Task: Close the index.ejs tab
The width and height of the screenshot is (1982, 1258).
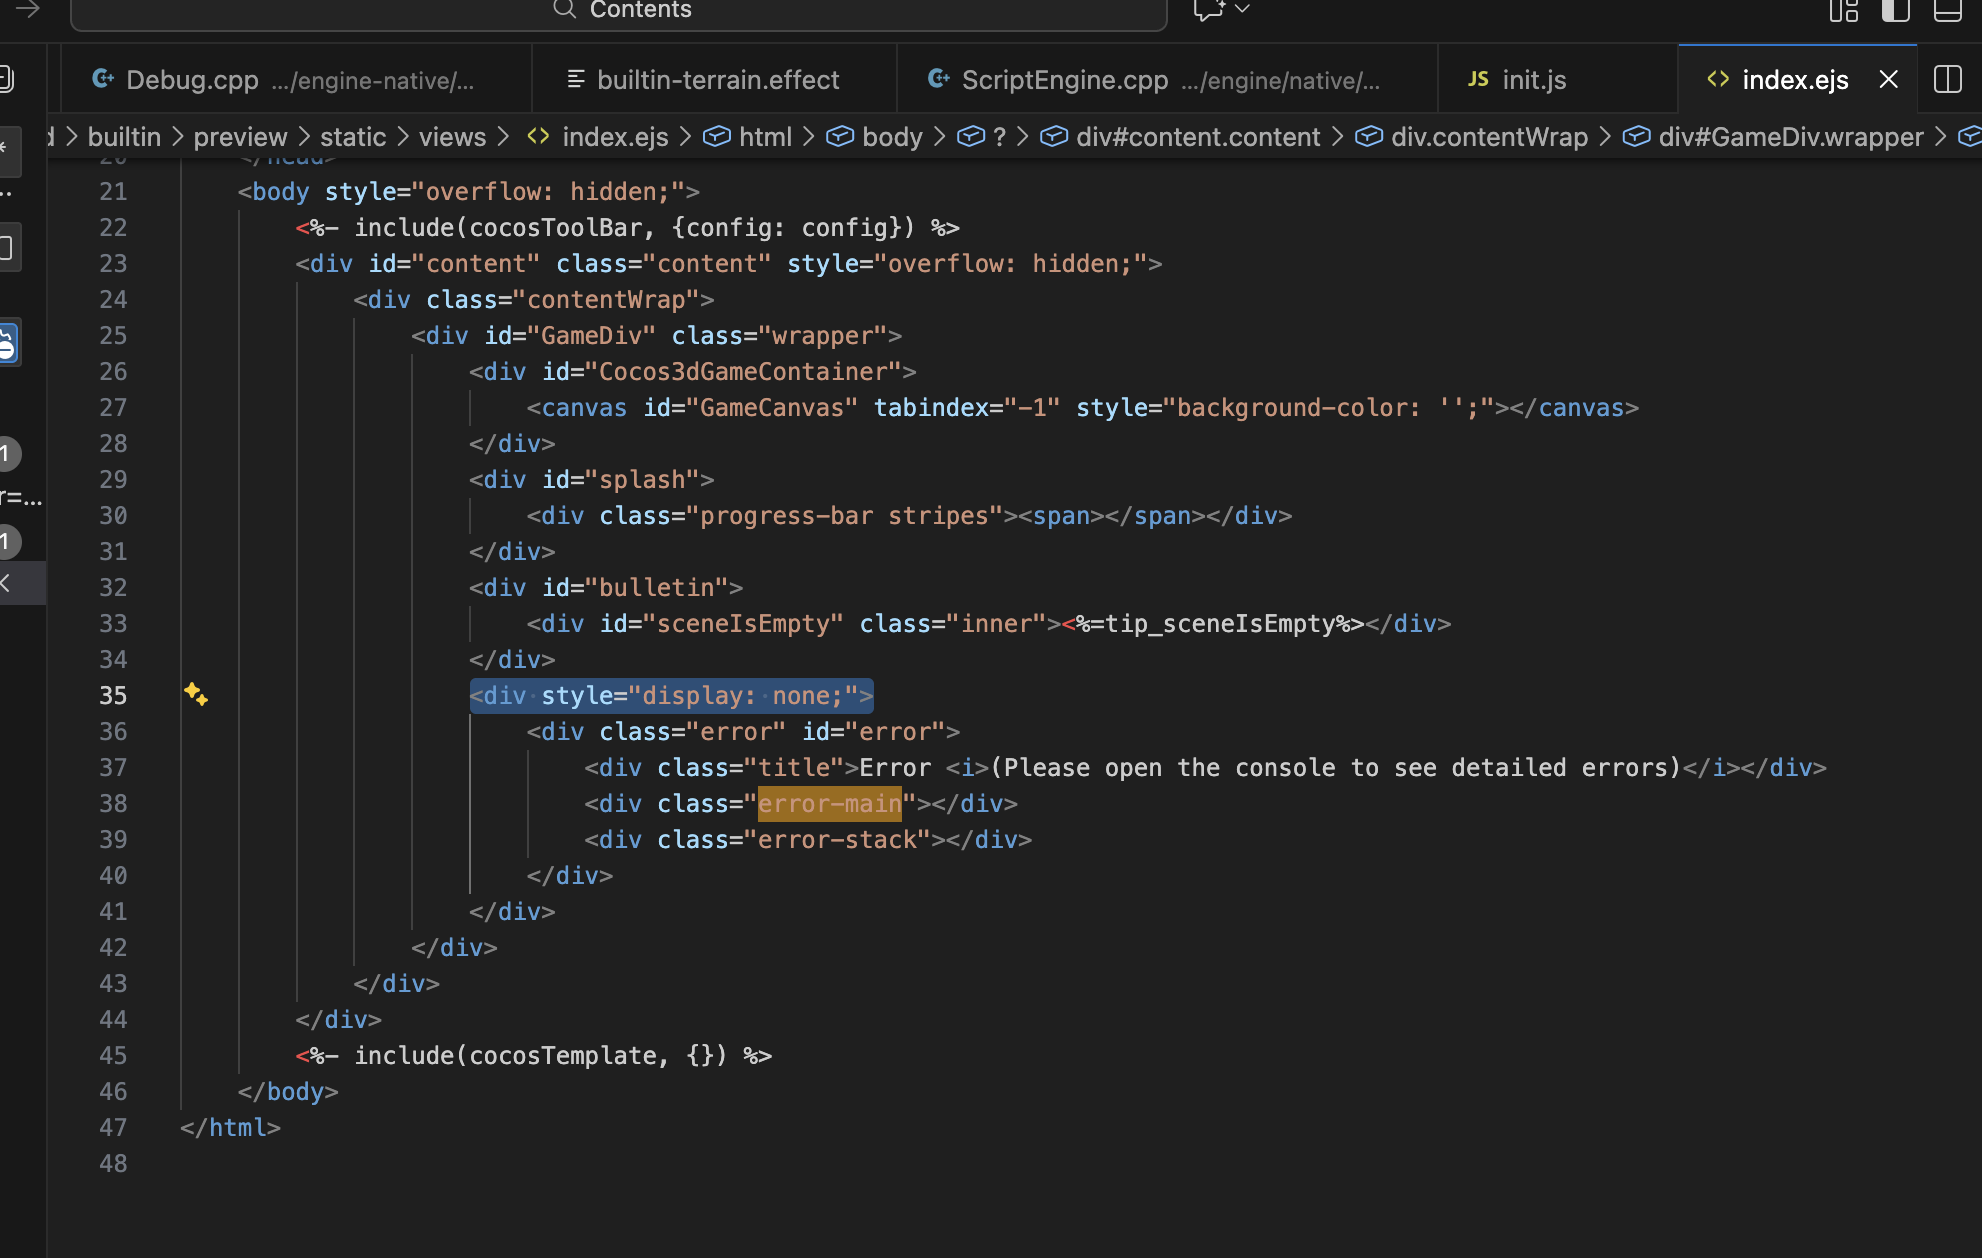Action: [x=1888, y=80]
